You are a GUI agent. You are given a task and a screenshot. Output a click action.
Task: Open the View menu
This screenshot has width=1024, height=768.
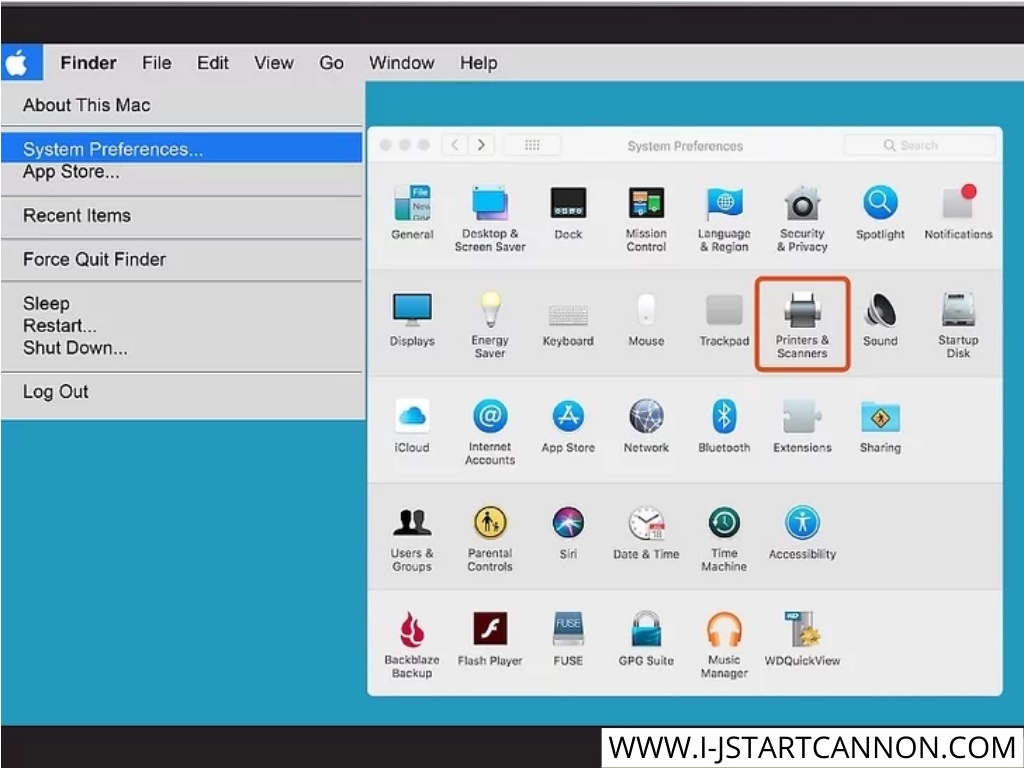(274, 63)
